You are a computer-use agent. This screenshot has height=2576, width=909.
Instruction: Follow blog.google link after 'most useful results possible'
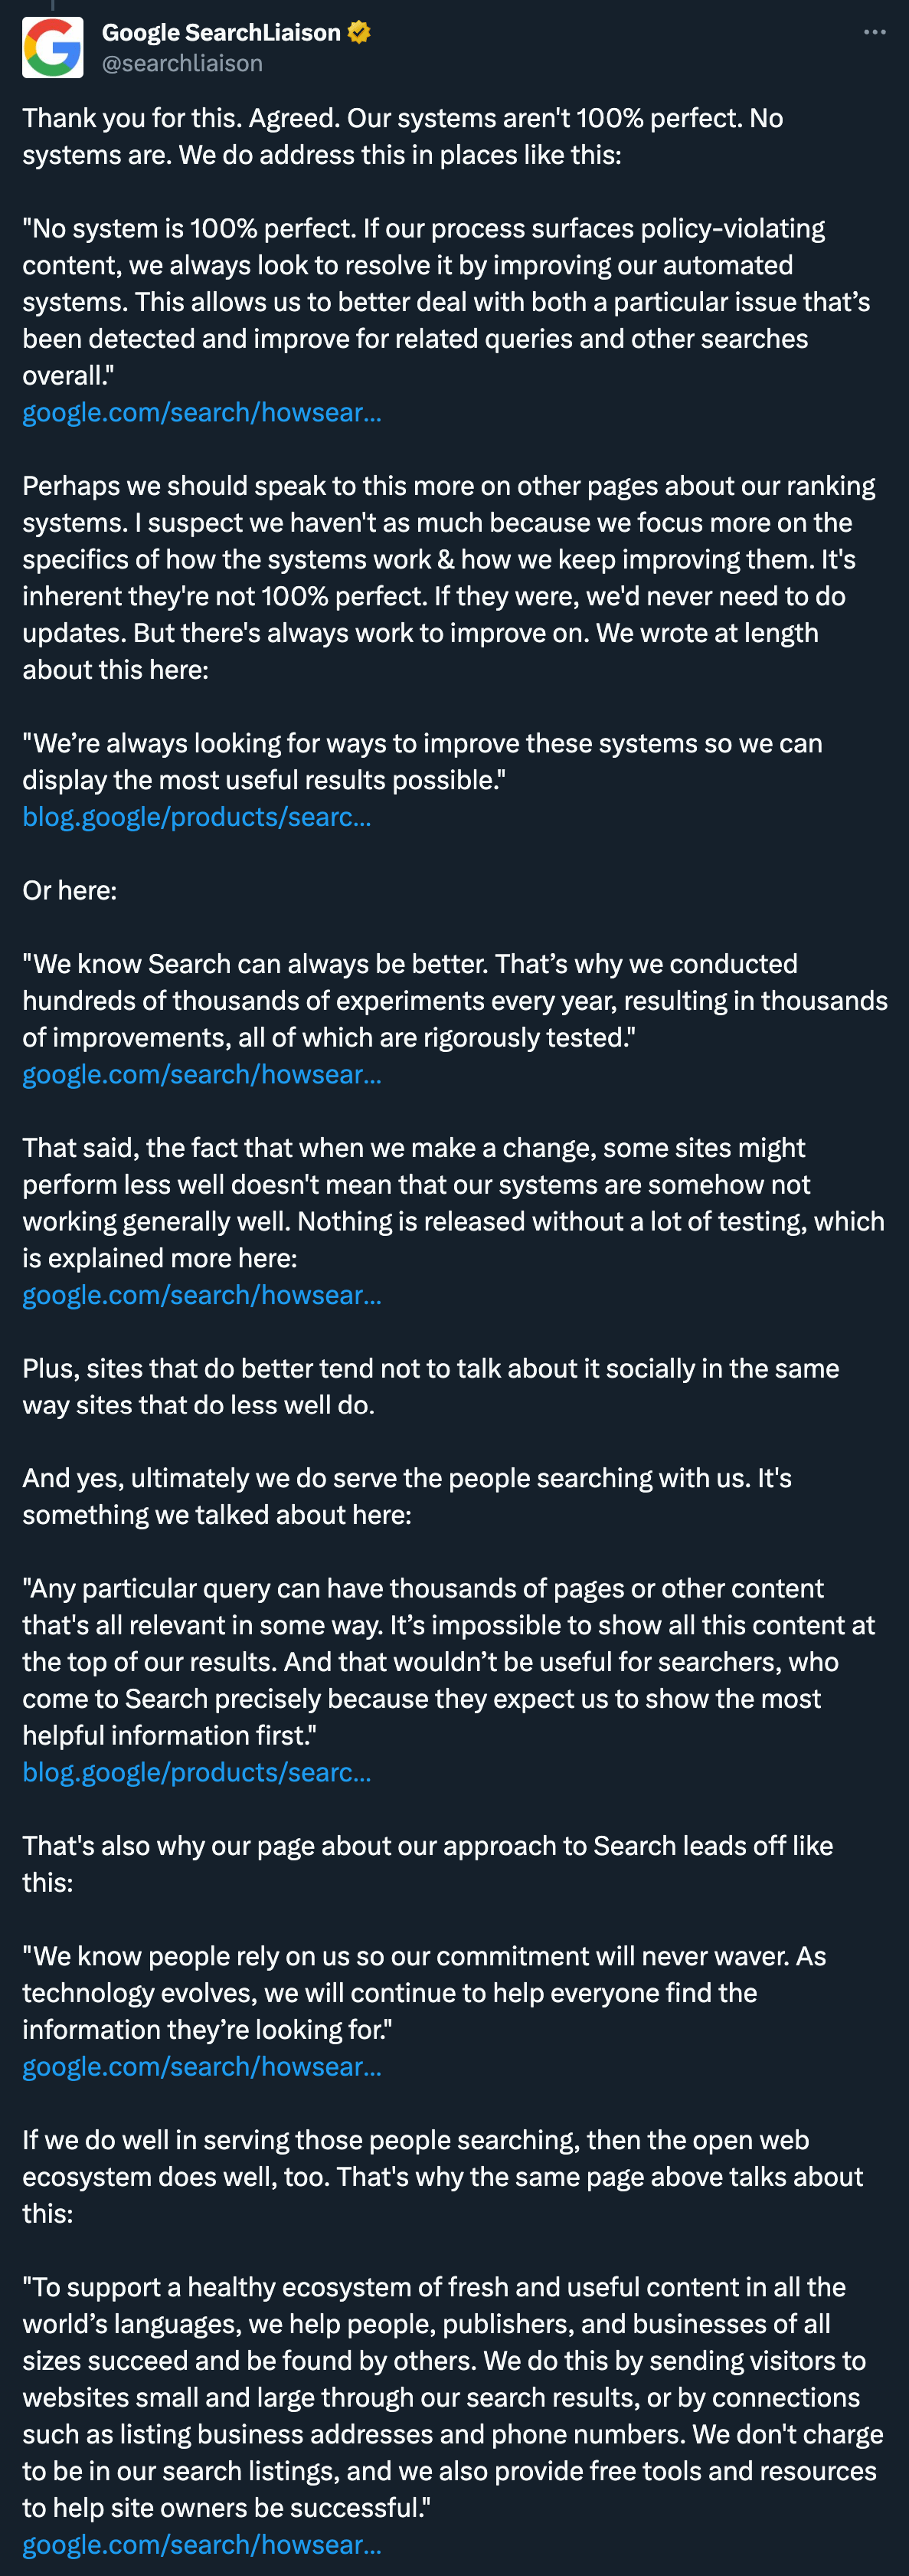pyautogui.click(x=197, y=817)
